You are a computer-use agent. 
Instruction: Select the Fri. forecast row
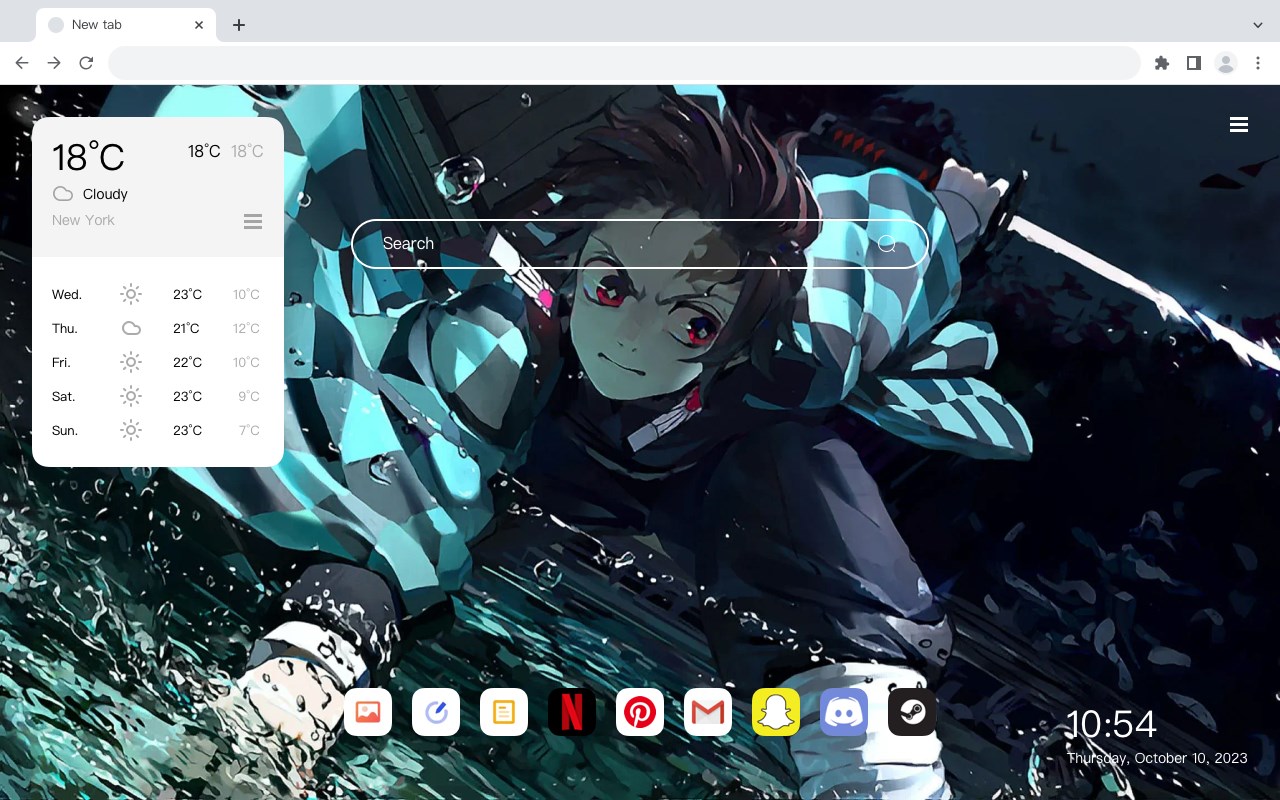click(x=157, y=362)
